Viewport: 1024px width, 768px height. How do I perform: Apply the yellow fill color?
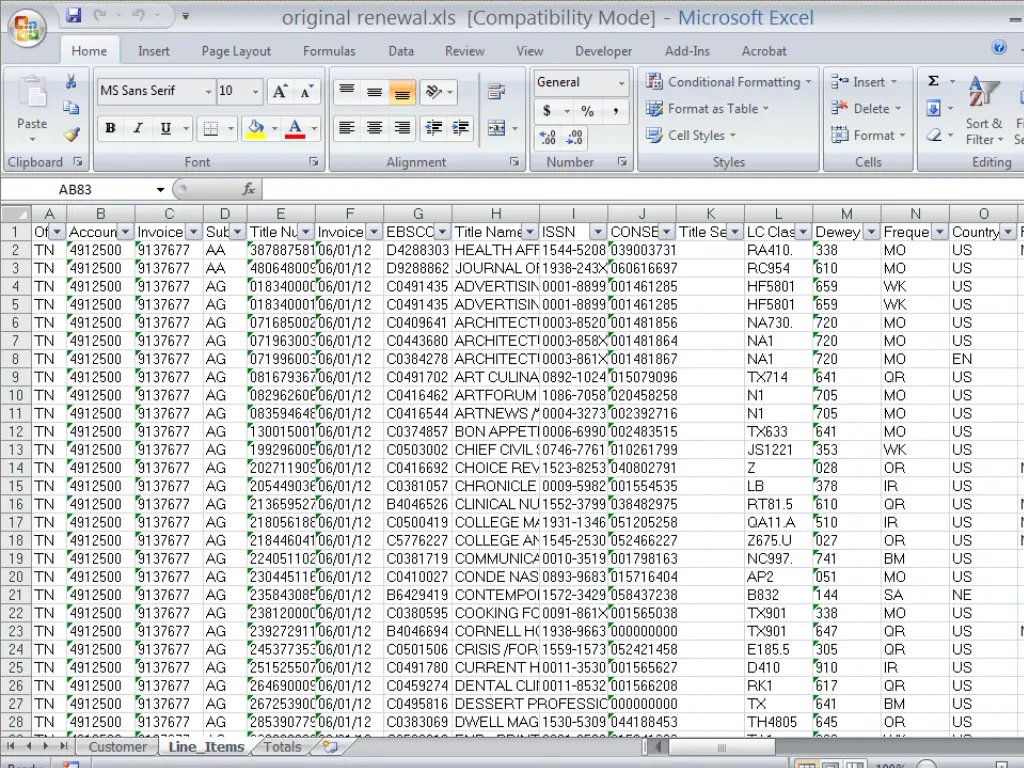tap(255, 128)
